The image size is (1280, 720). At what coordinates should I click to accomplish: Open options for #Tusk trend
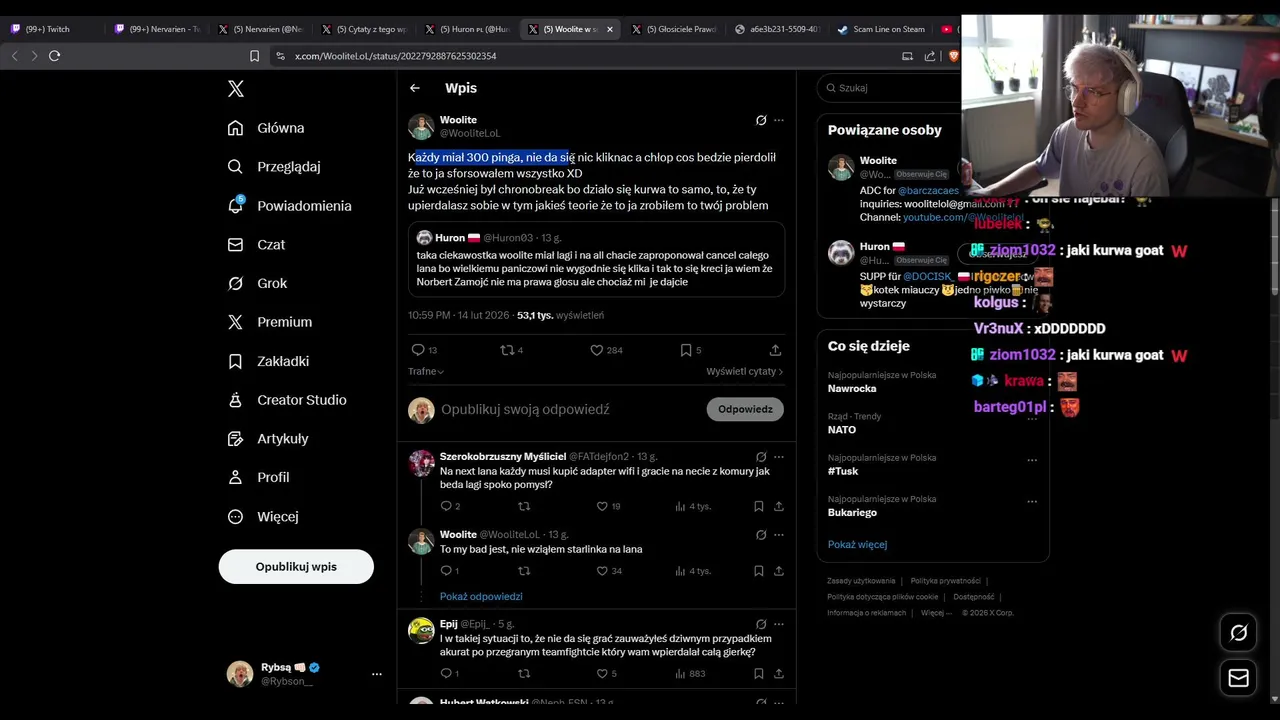coord(1032,460)
